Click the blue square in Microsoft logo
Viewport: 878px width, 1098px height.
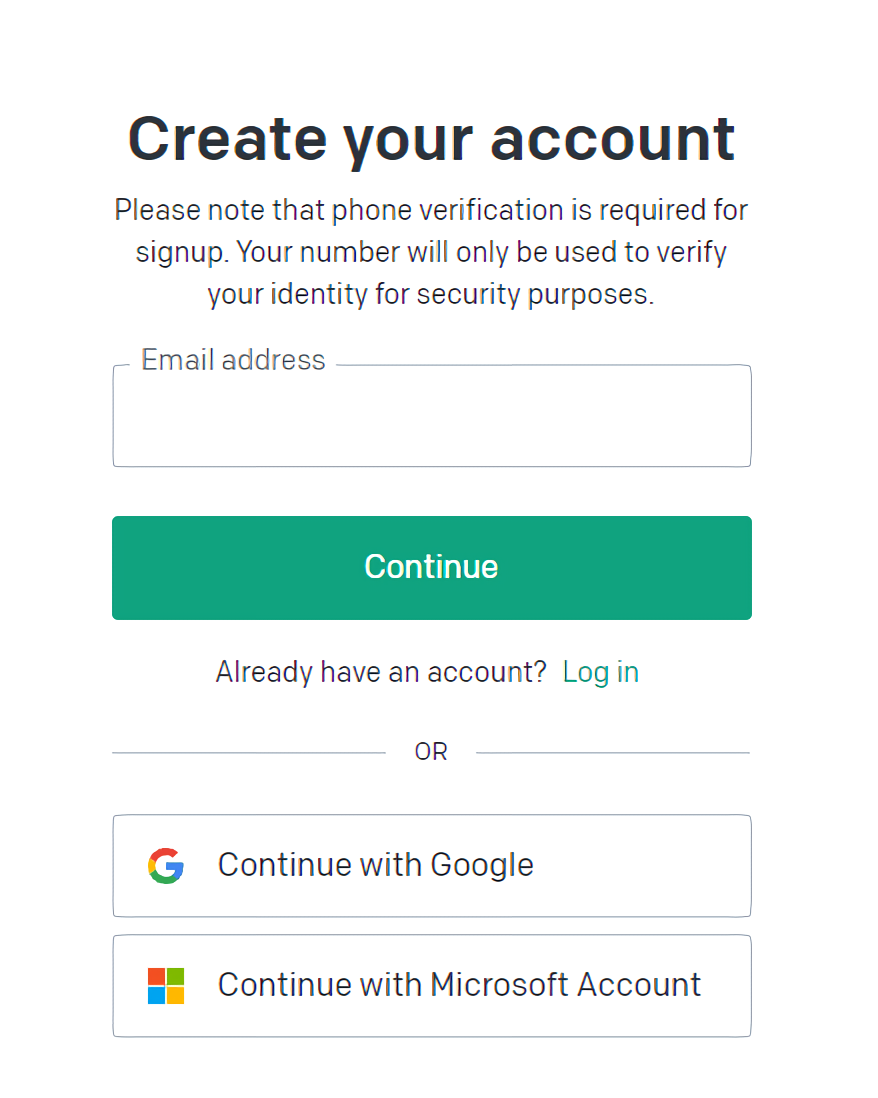click(x=156, y=995)
